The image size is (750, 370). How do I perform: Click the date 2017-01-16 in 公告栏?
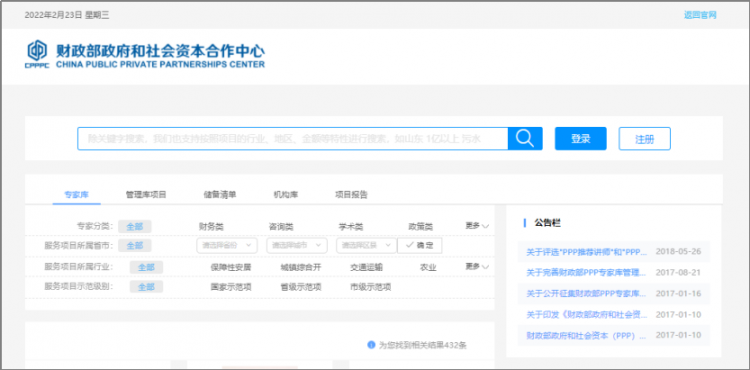click(x=678, y=294)
